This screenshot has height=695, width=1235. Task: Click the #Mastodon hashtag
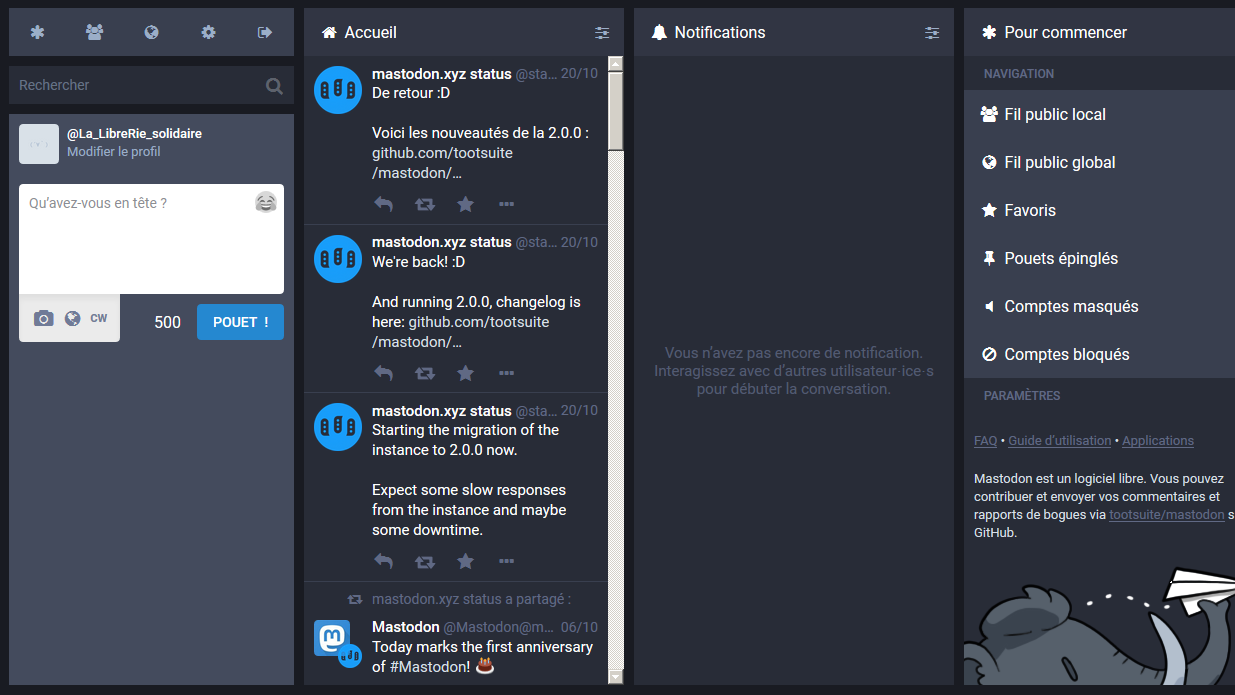coord(429,667)
